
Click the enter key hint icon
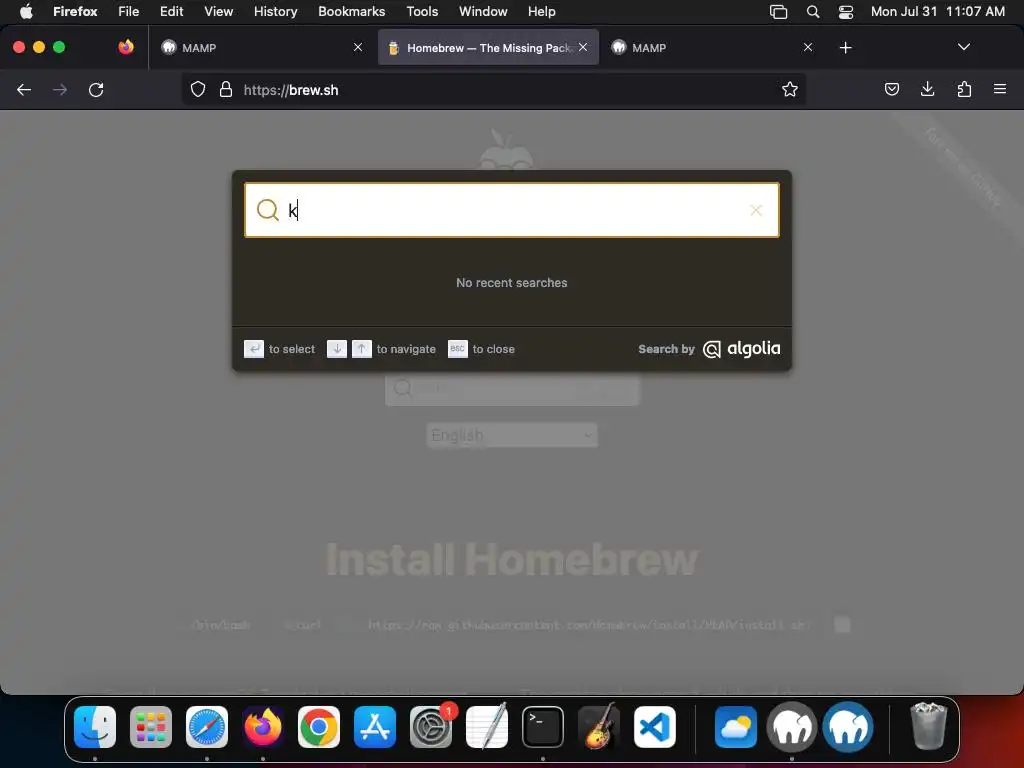pos(254,349)
